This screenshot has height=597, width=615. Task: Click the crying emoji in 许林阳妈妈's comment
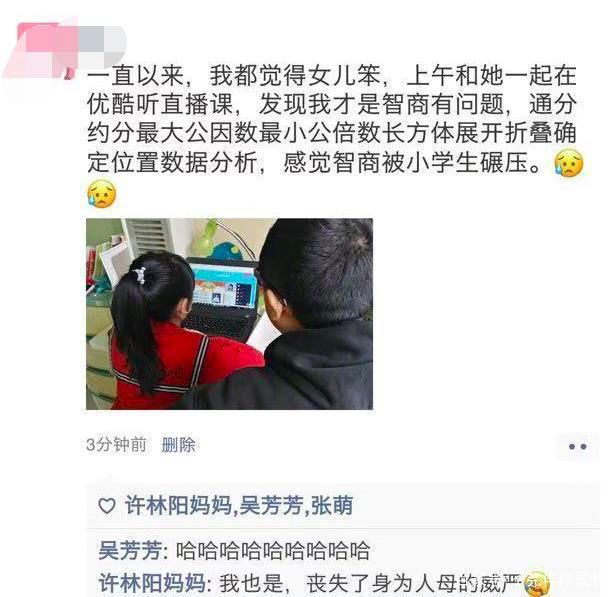tap(537, 584)
